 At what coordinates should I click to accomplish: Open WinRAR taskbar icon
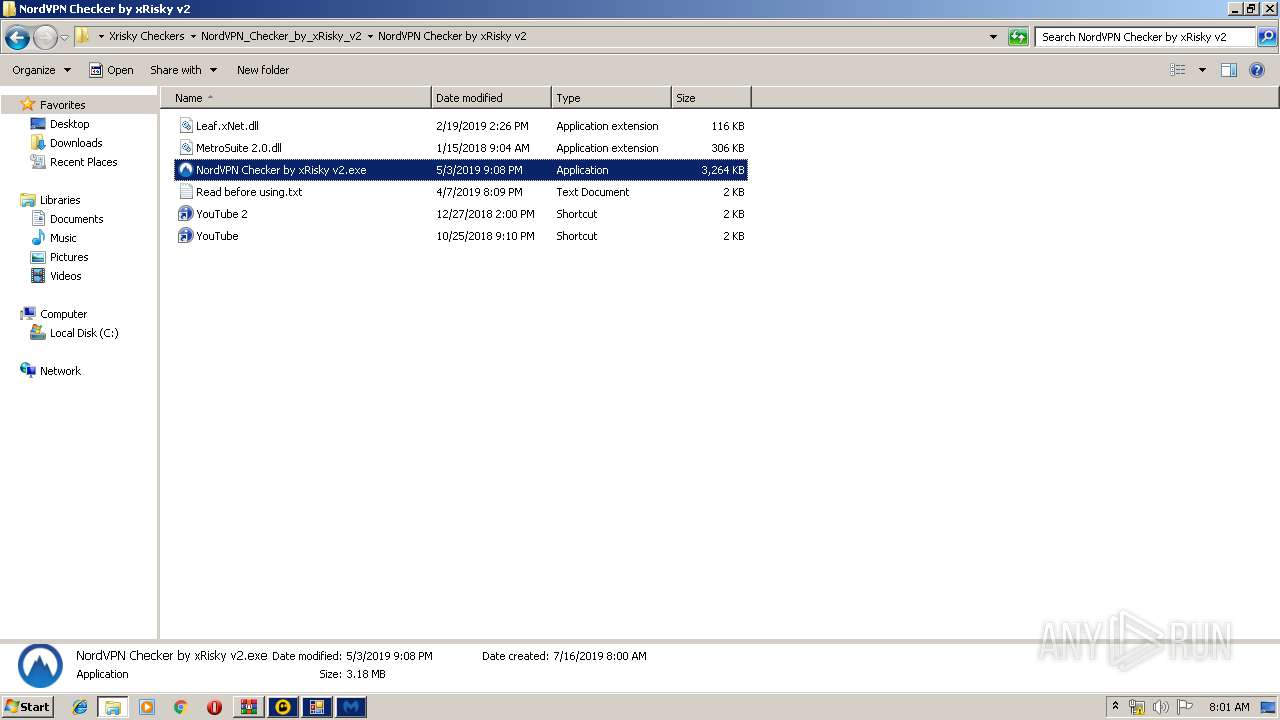[x=249, y=707]
